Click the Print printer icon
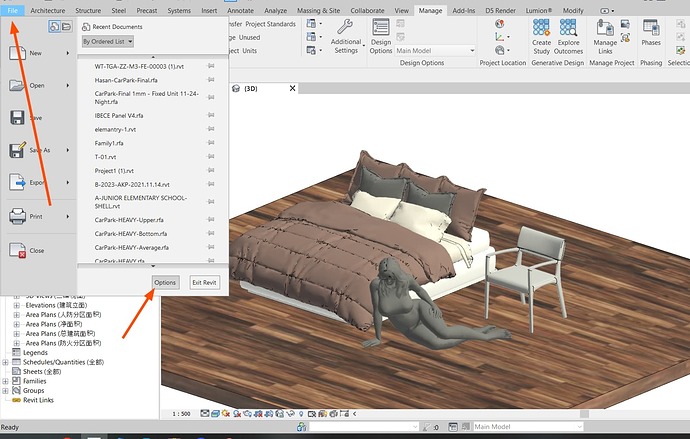 click(17, 216)
